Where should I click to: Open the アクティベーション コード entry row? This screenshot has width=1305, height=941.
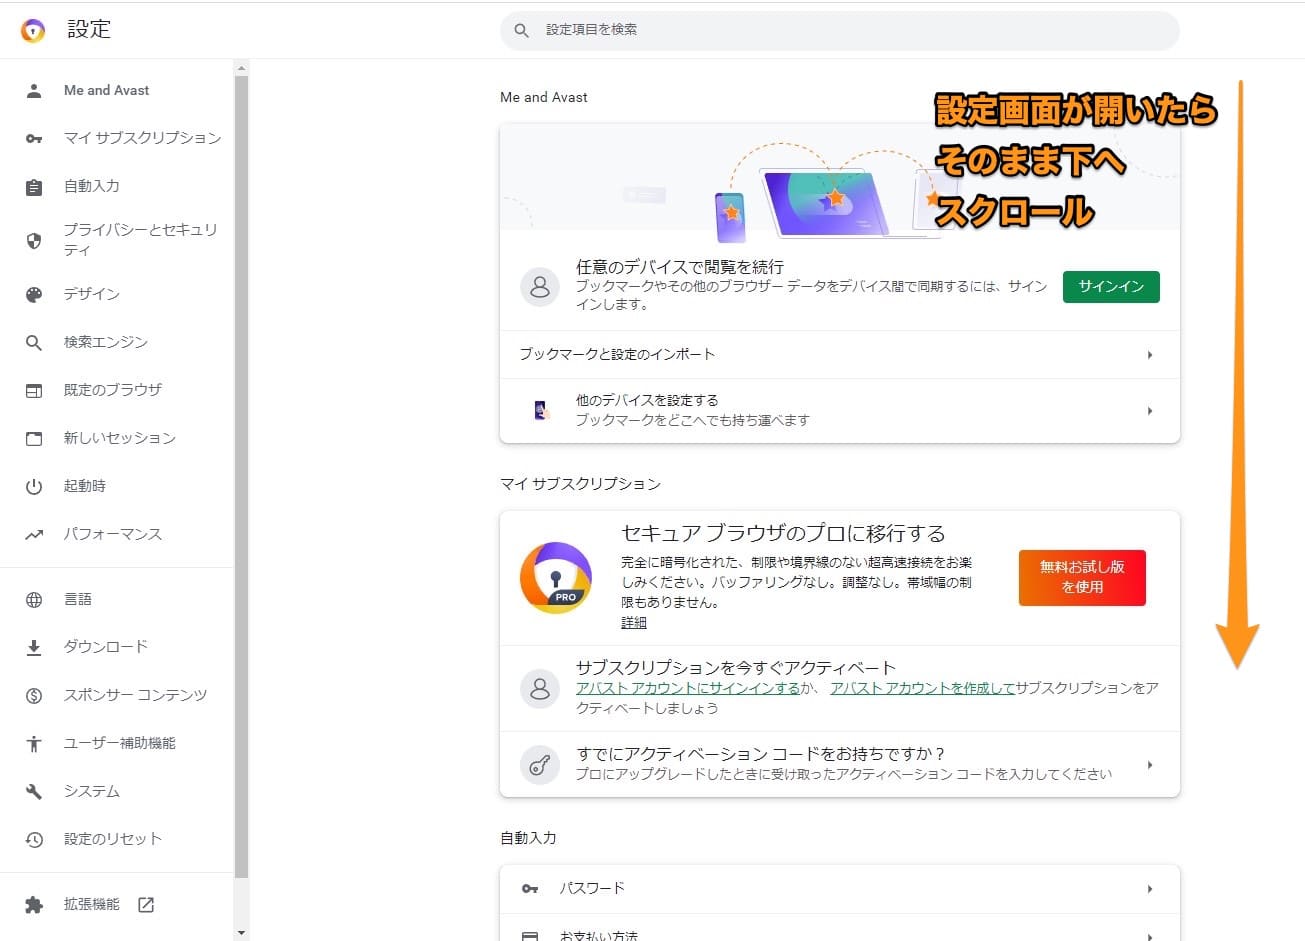tap(839, 764)
